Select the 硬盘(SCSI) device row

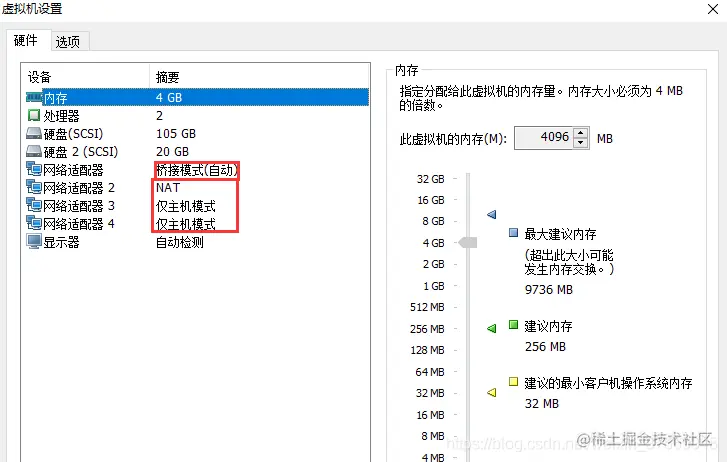coord(197,134)
